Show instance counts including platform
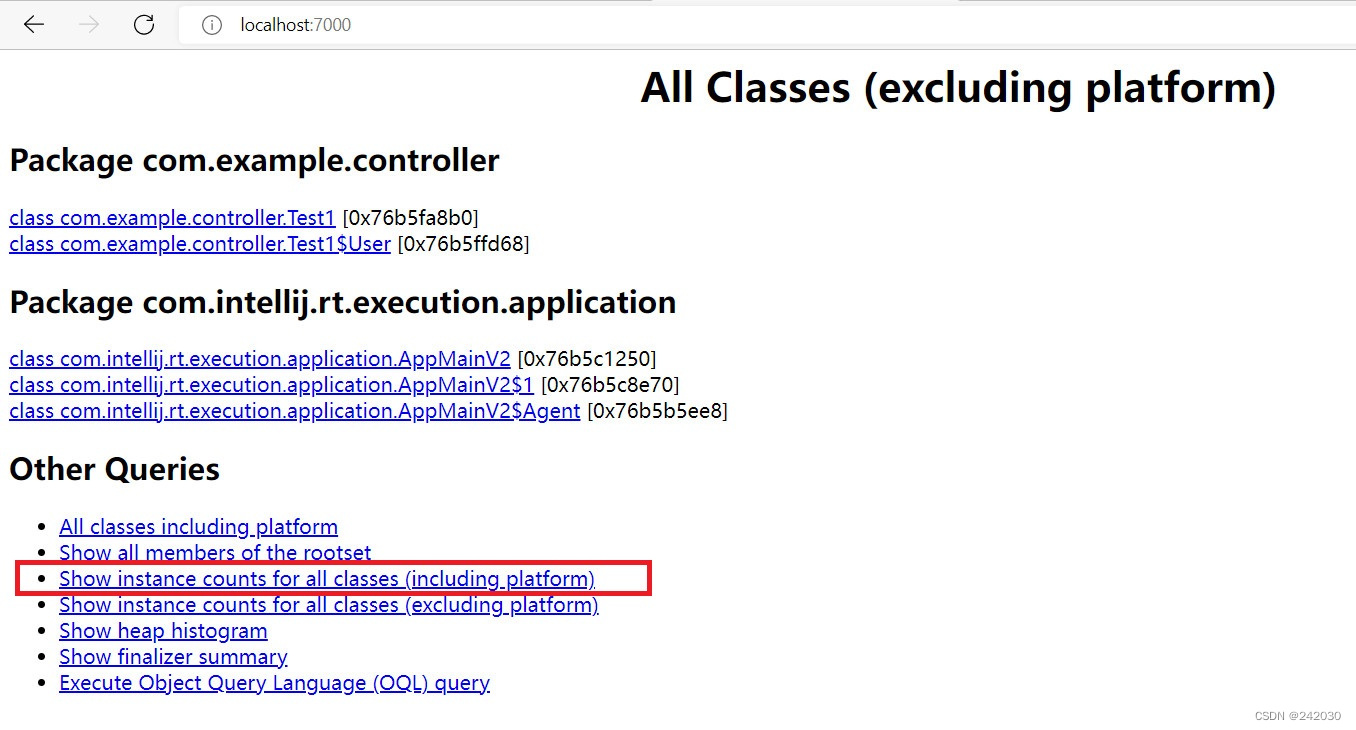This screenshot has height=730, width=1356. pyautogui.click(x=327, y=579)
